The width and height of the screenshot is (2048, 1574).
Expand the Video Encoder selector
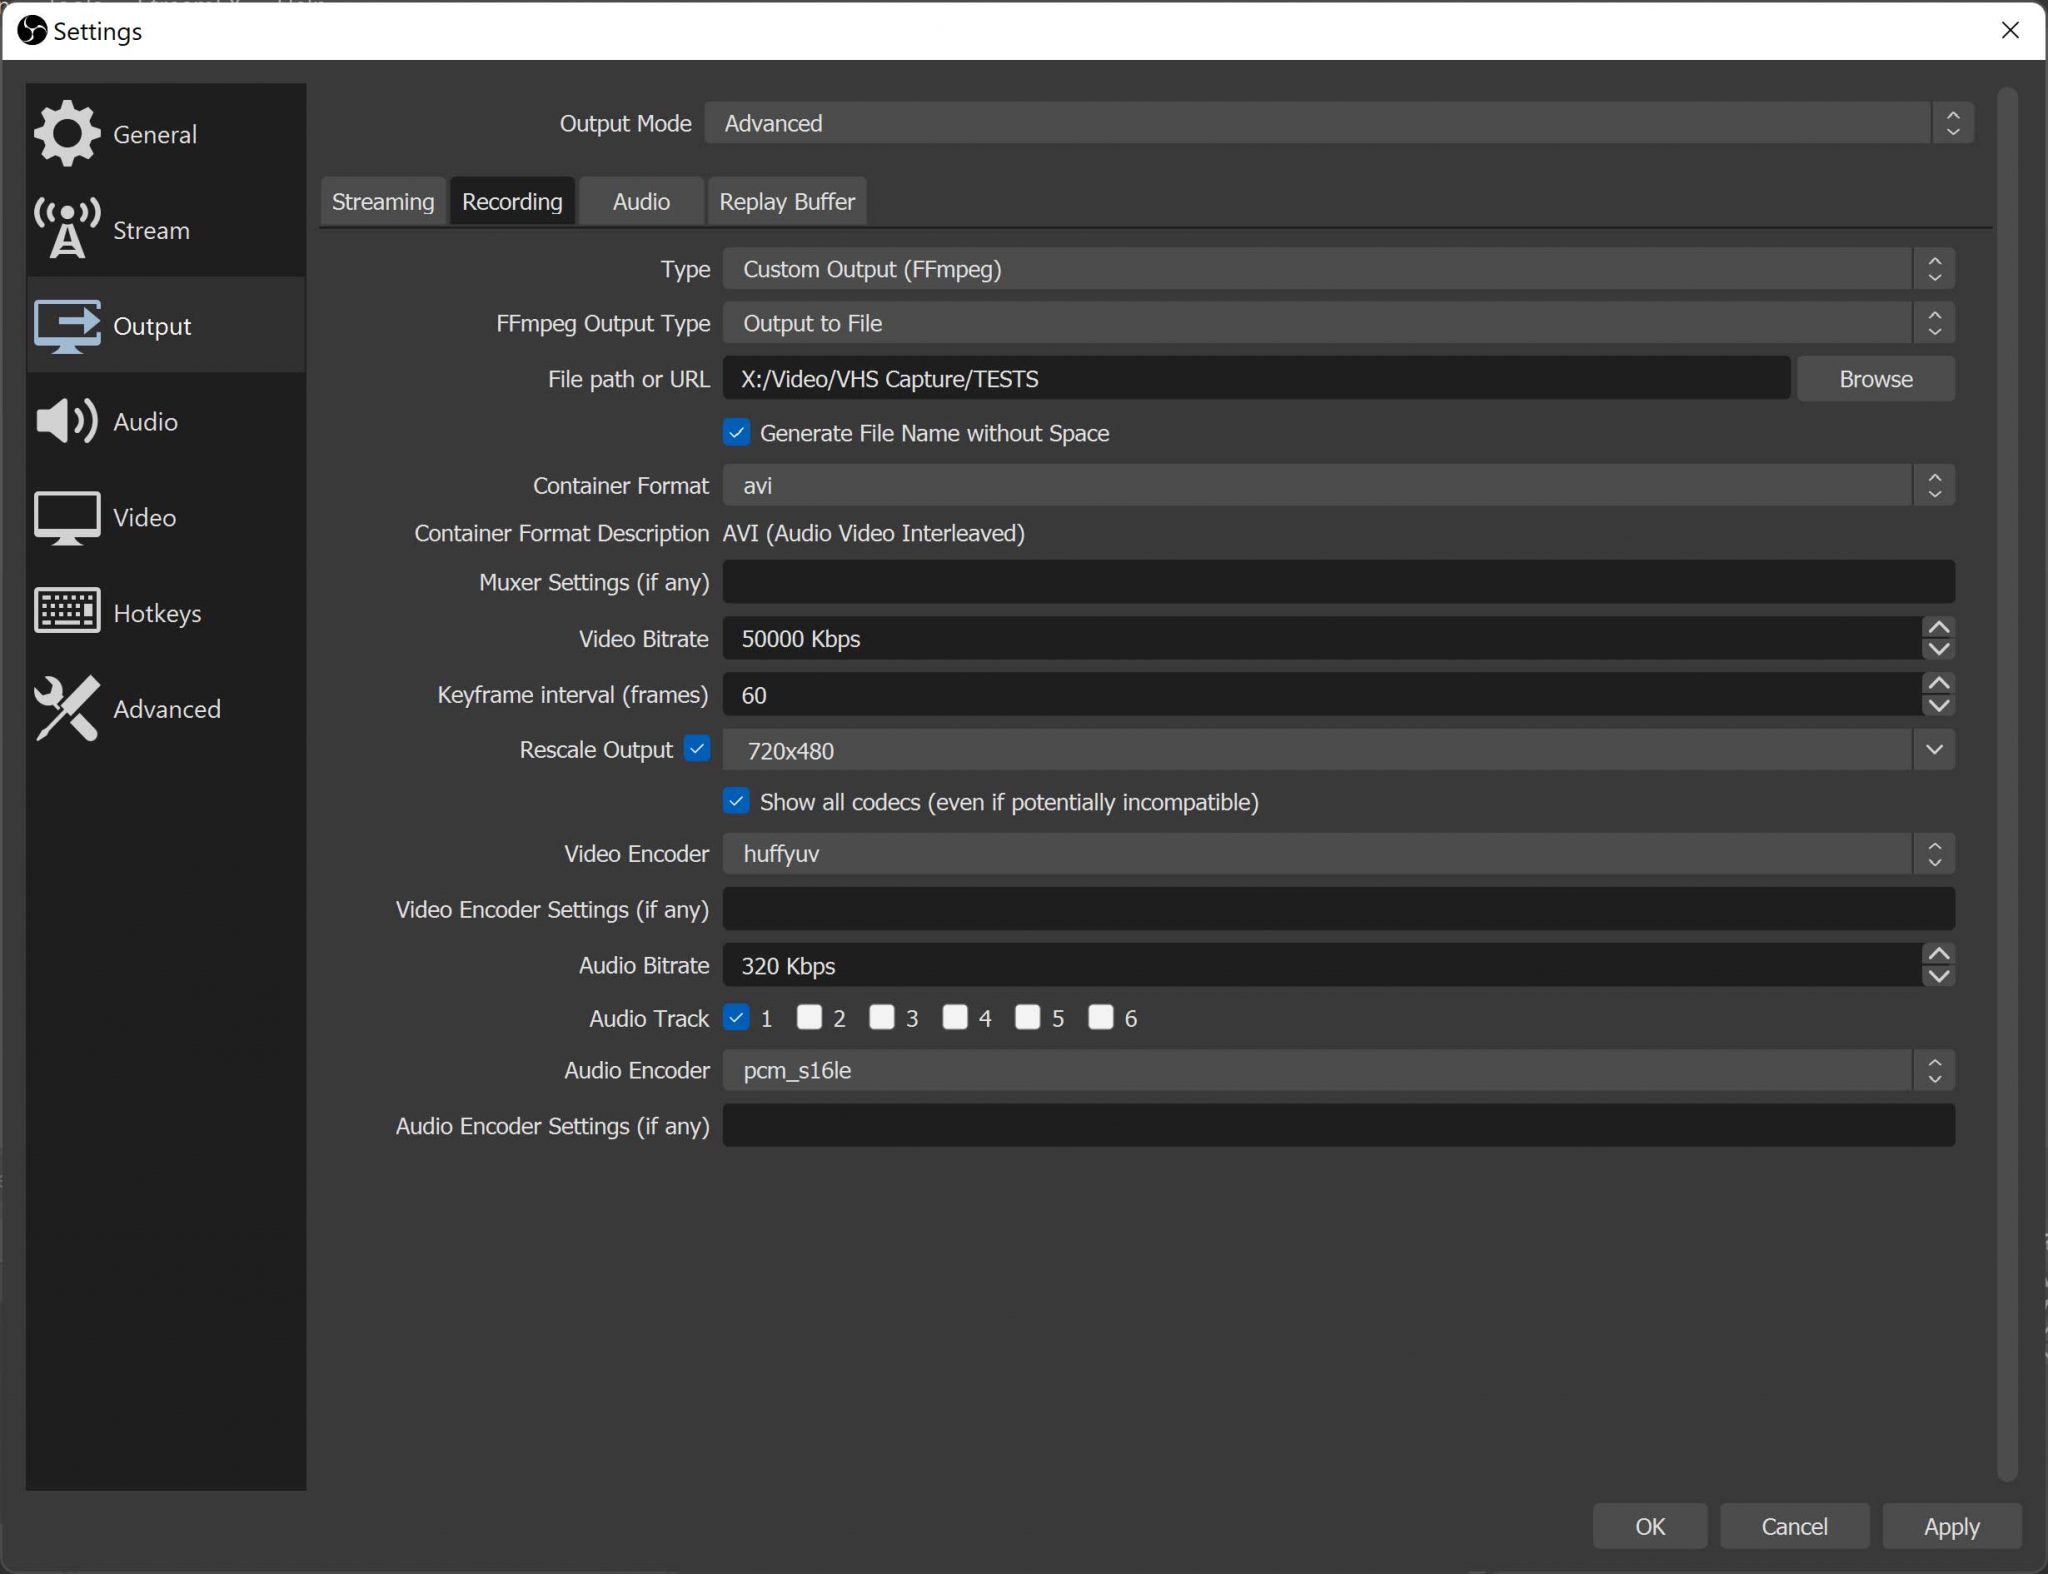1935,853
